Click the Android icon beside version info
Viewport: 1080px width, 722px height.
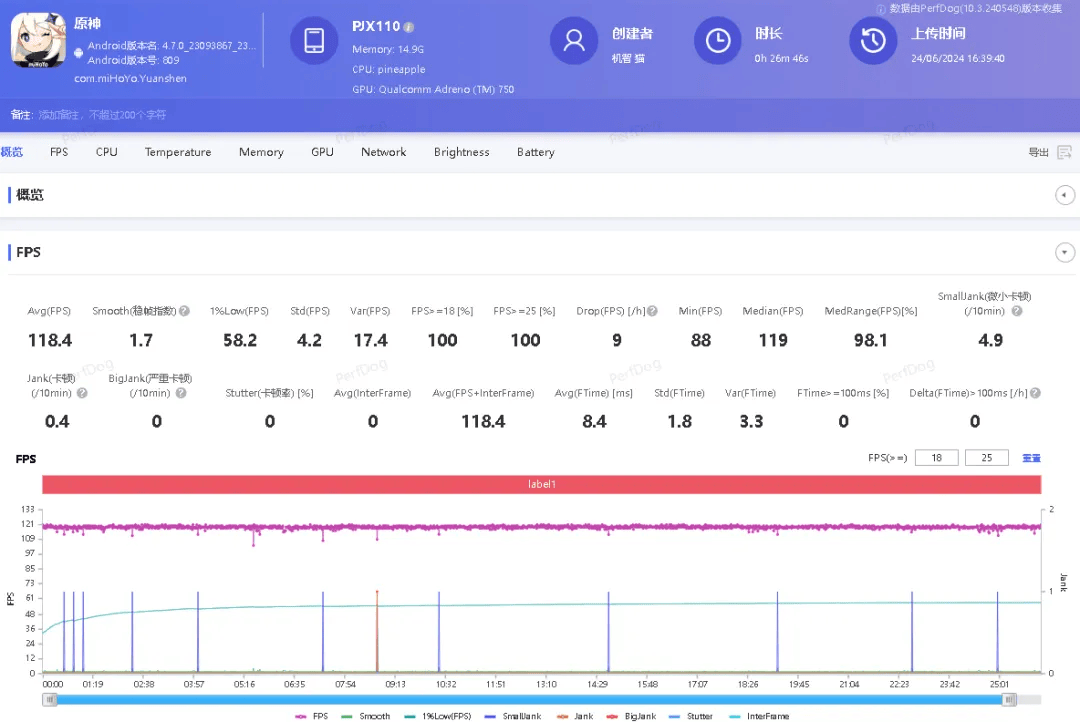point(79,52)
